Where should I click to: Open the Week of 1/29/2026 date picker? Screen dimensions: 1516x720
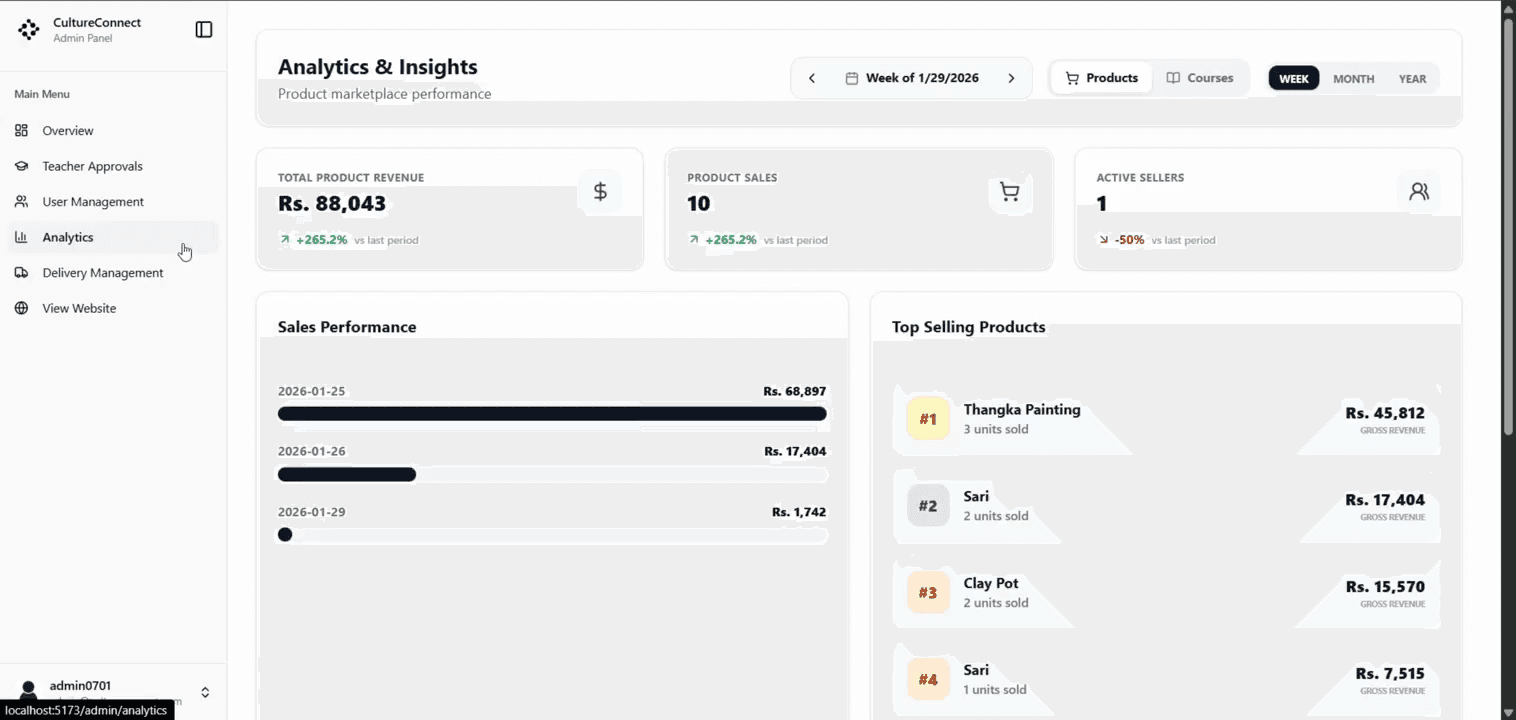[912, 78]
